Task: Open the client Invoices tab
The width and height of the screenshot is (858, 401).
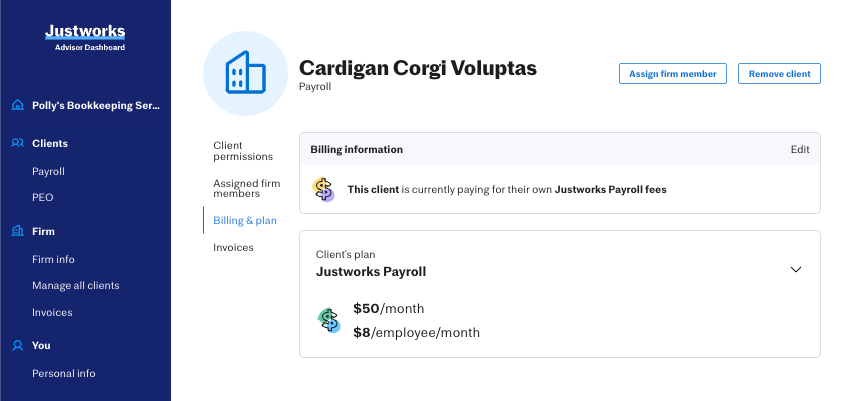Action: coord(233,247)
